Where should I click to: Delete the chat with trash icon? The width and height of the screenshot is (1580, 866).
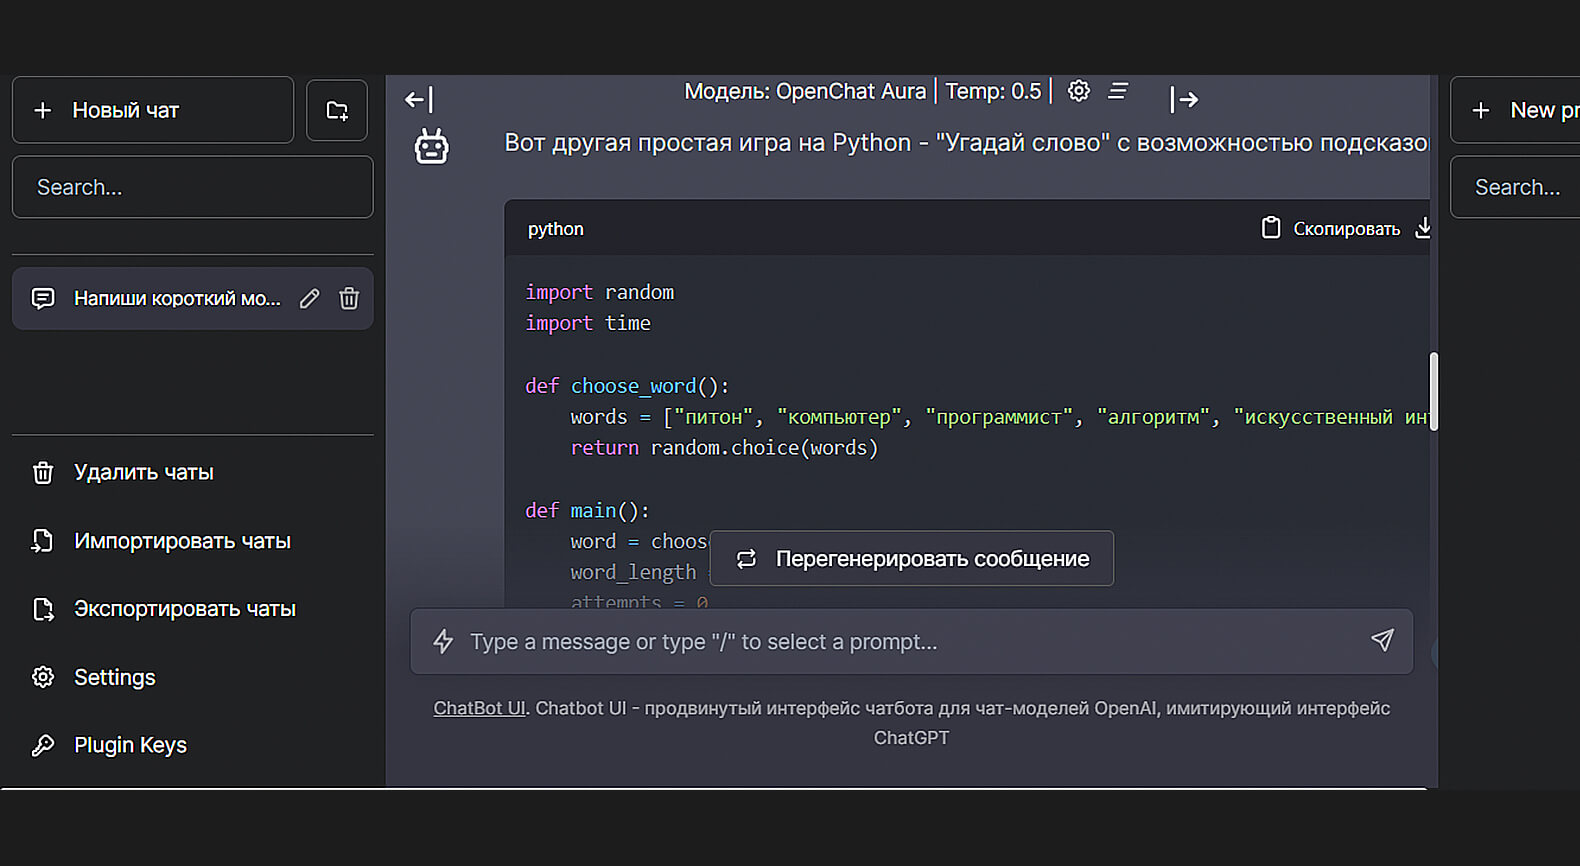coord(349,298)
